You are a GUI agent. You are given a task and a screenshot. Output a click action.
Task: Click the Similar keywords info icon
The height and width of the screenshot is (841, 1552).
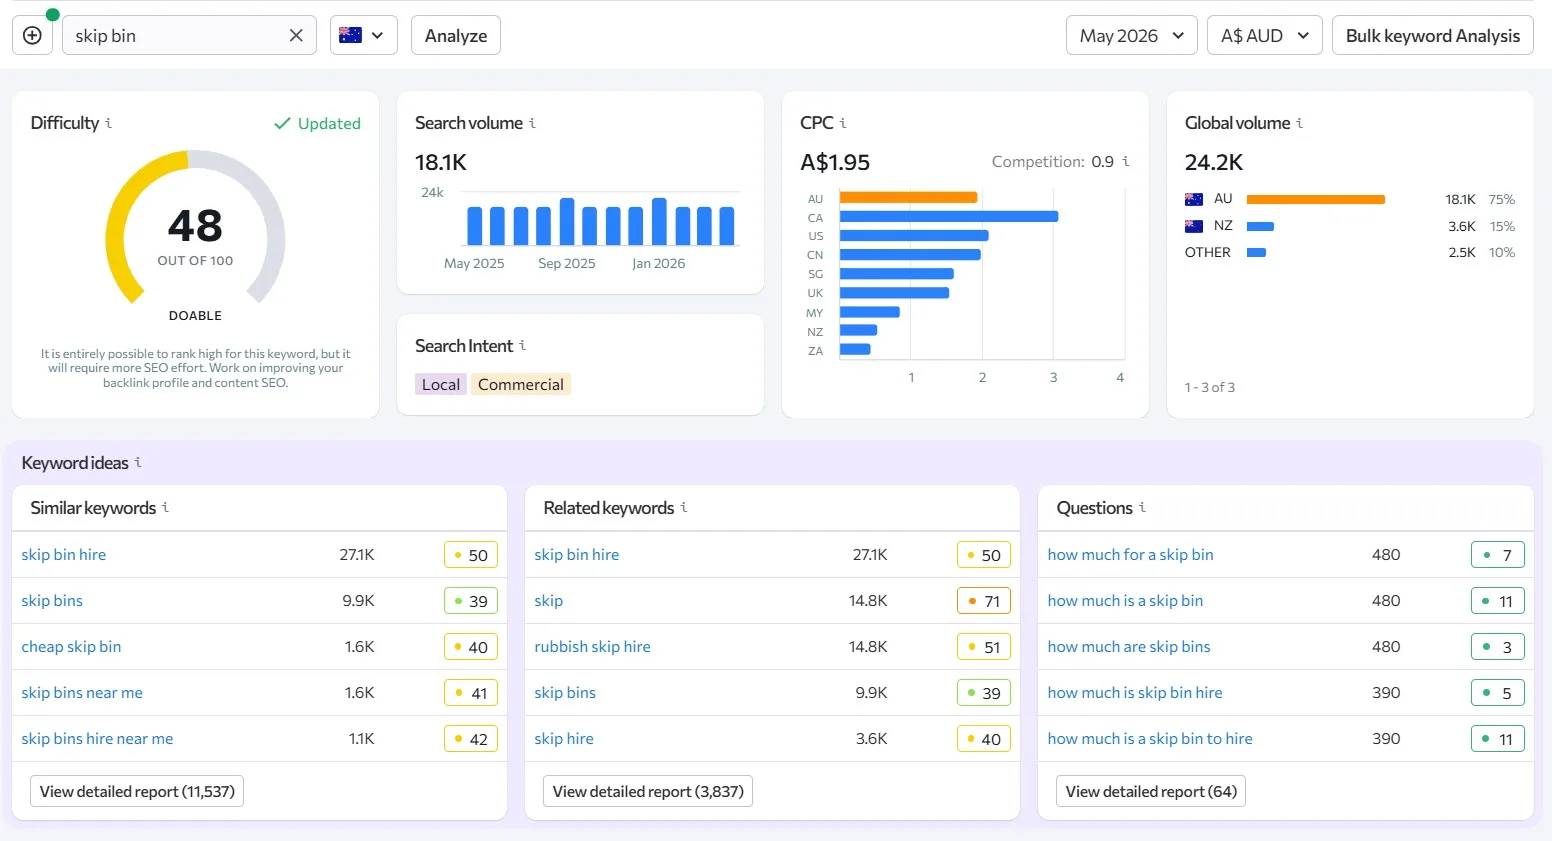pos(165,507)
